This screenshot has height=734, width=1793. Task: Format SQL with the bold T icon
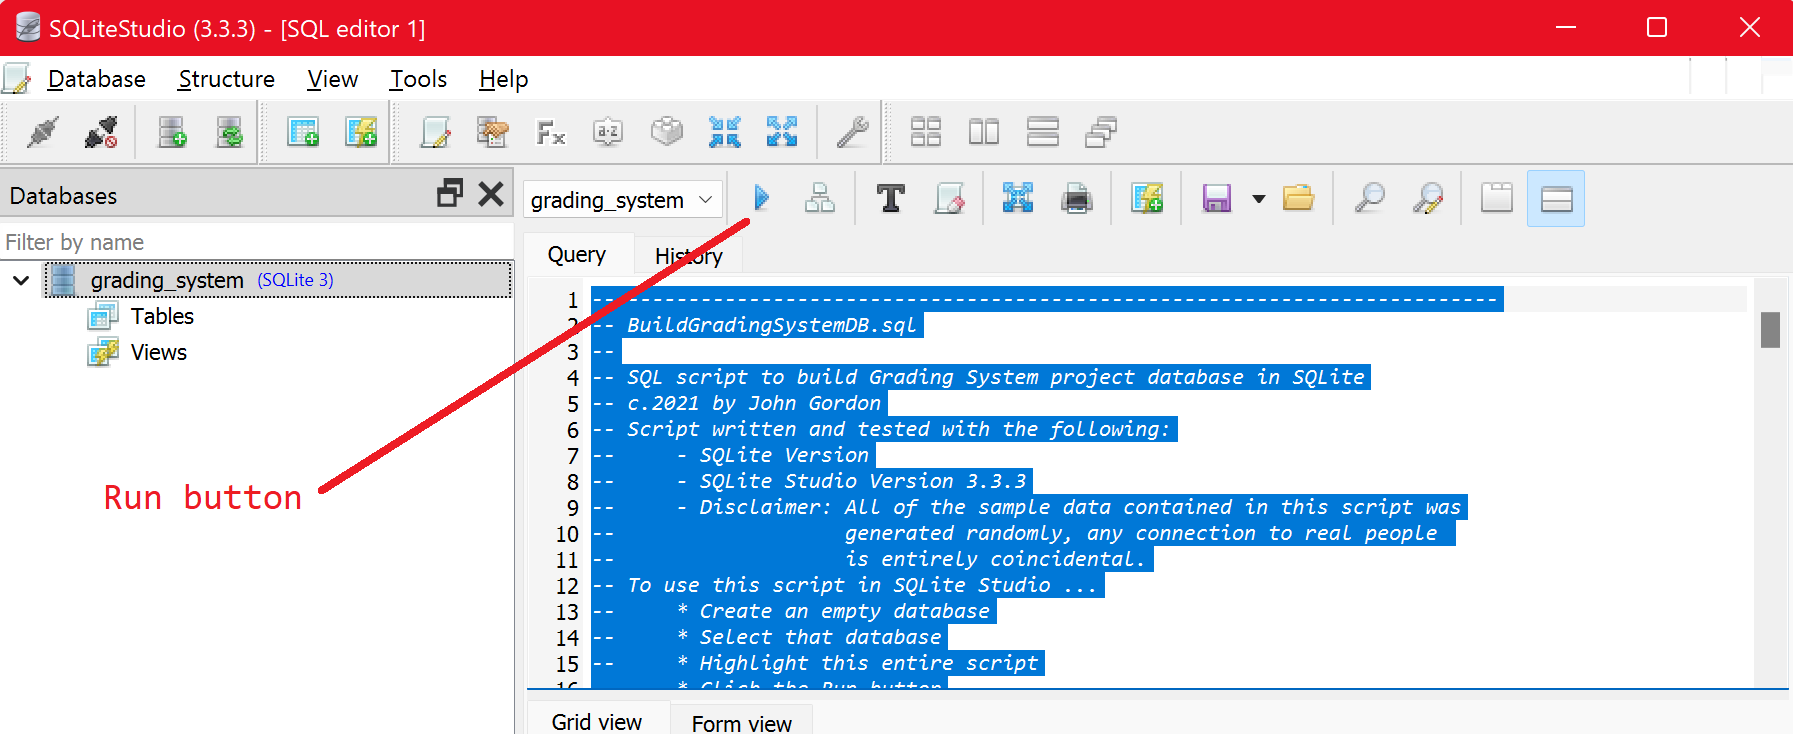tap(890, 198)
